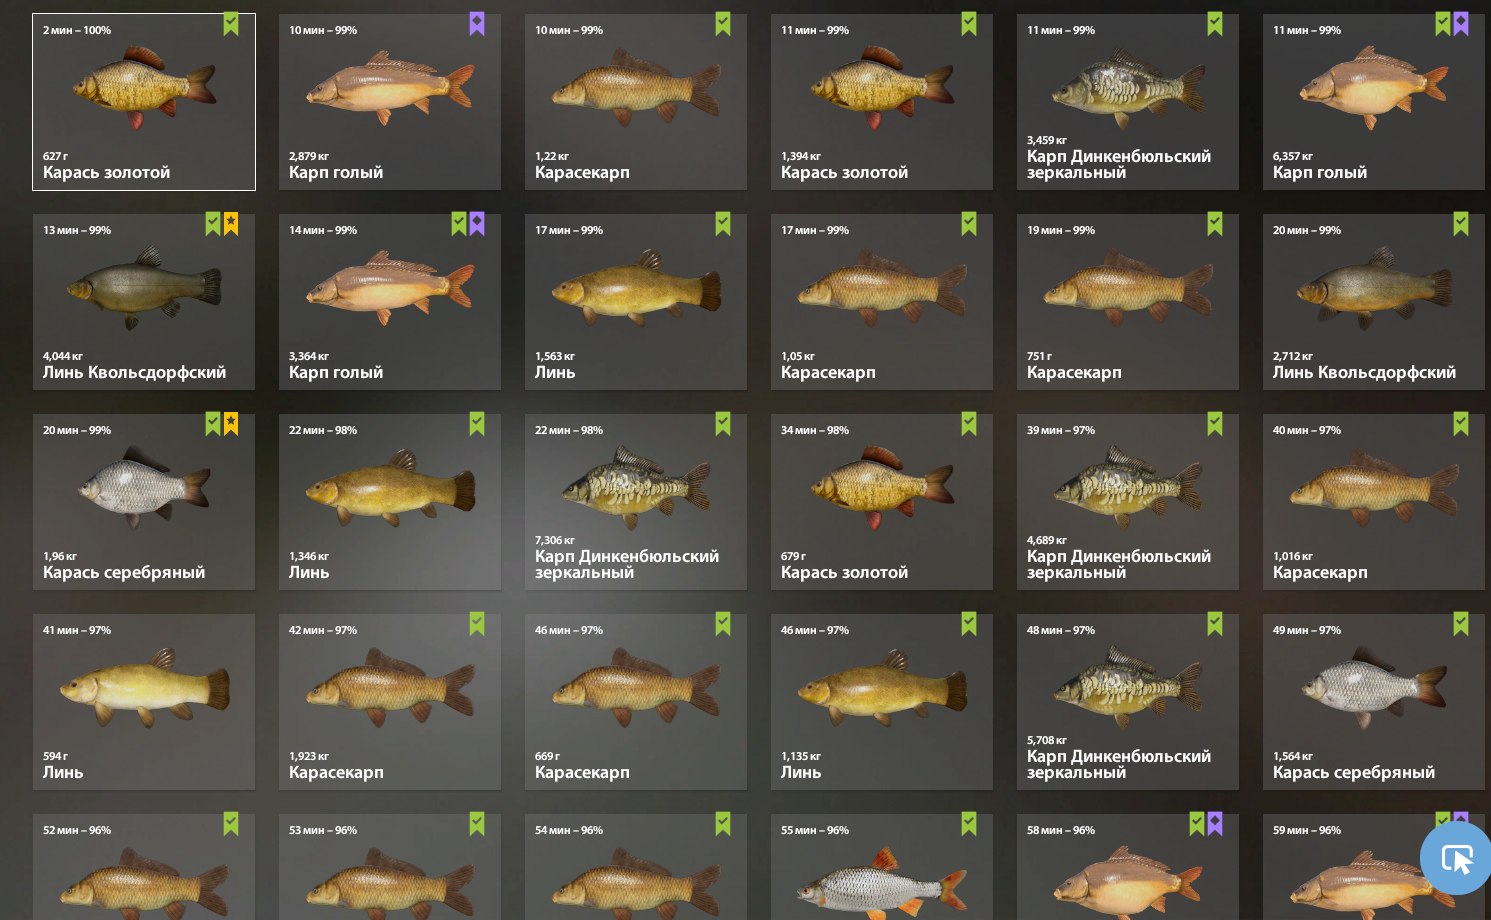Click the yellow star badge on the 4,044 кг Линь Квольсдорфский card
Image resolution: width=1491 pixels, height=920 pixels.
(x=231, y=224)
